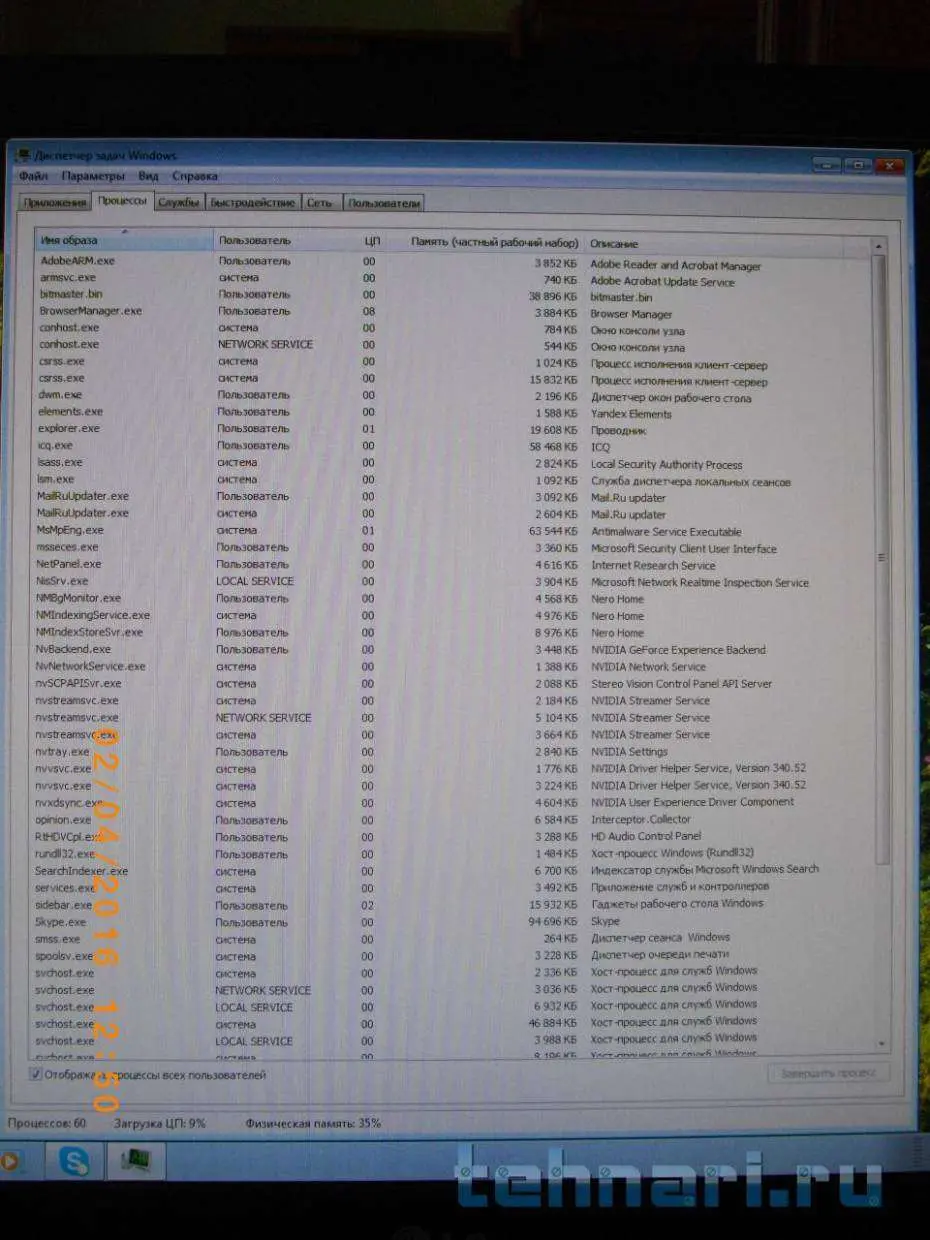
Task: Select the rundll32.exe process
Action: click(453, 854)
